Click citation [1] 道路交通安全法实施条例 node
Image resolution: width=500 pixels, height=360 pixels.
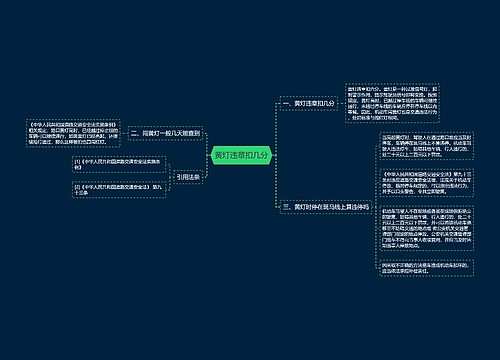[x=119, y=164]
